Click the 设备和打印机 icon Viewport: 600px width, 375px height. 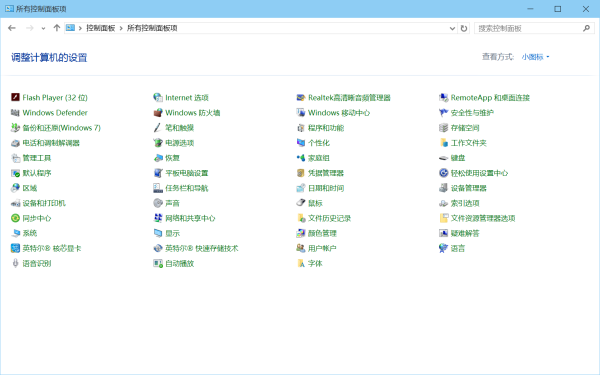coord(15,203)
